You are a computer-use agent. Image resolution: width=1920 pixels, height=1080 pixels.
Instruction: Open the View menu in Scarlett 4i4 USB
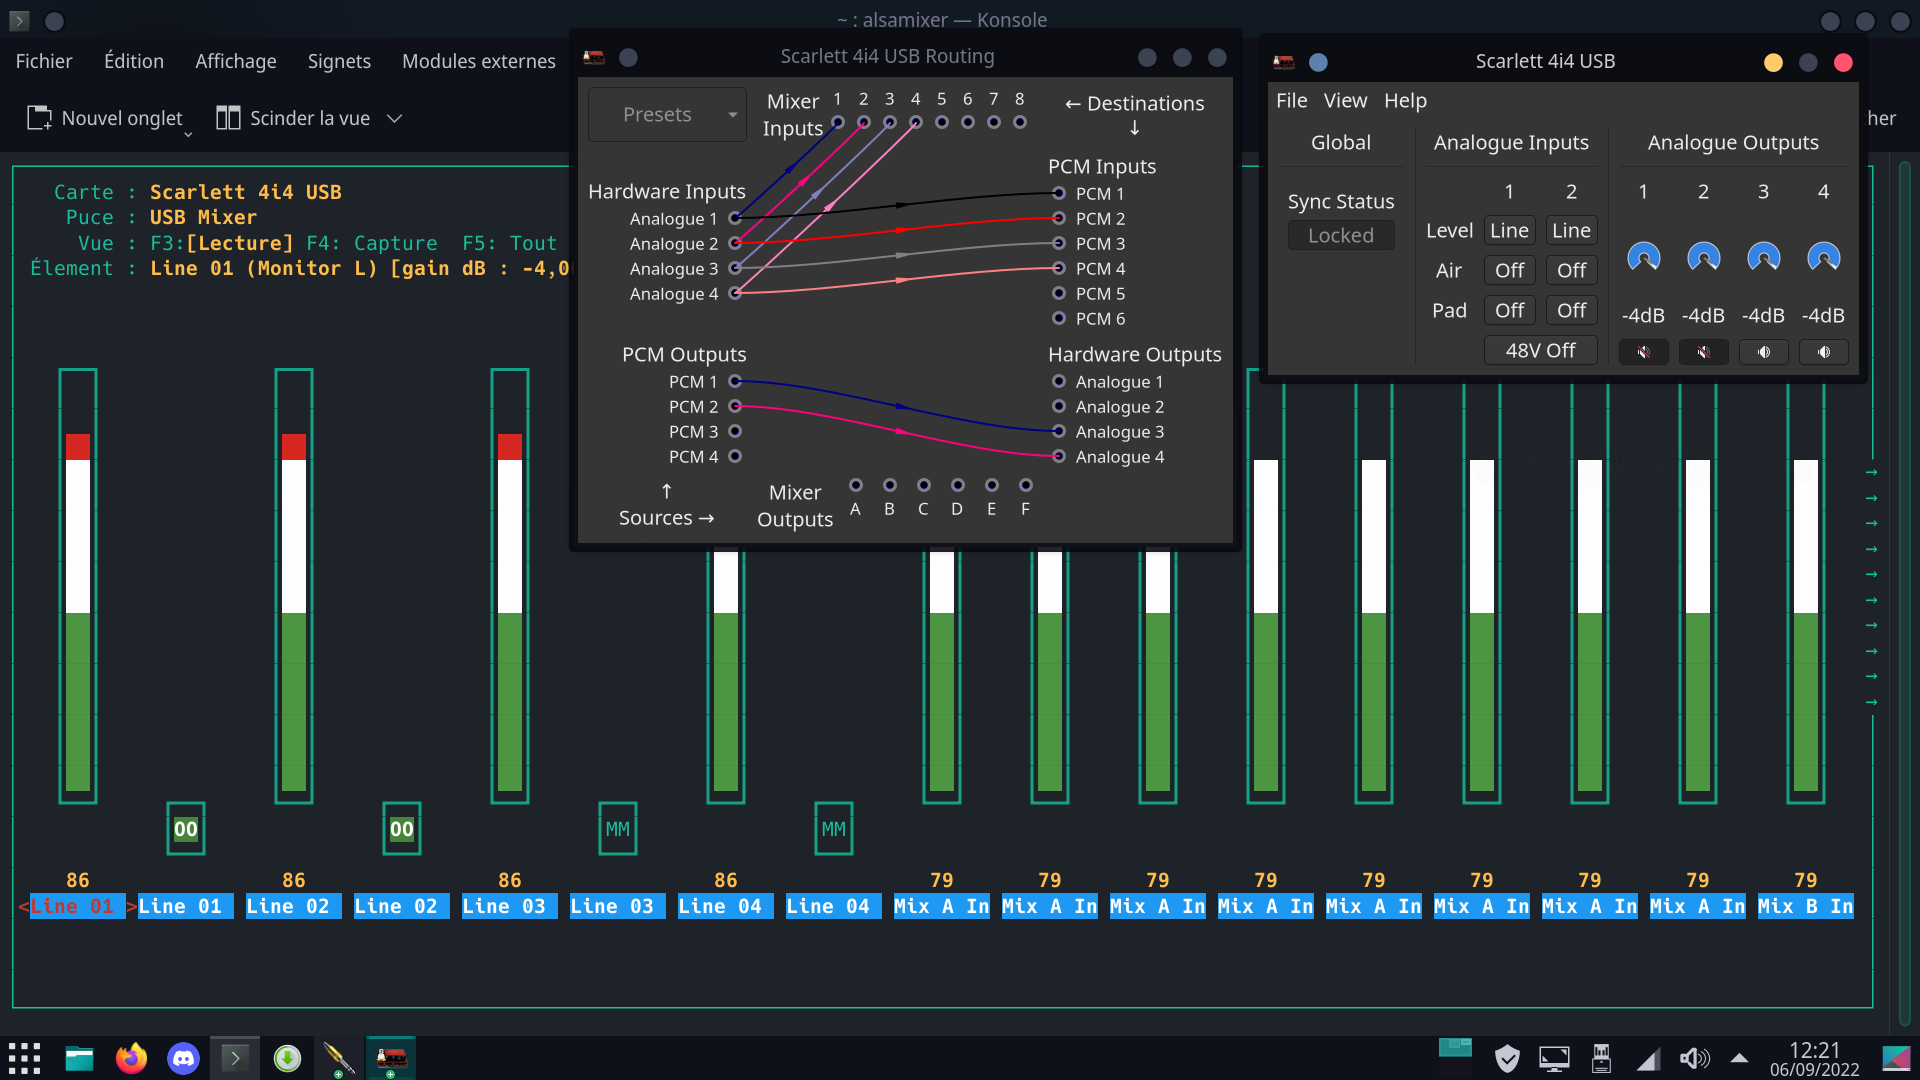(x=1345, y=100)
